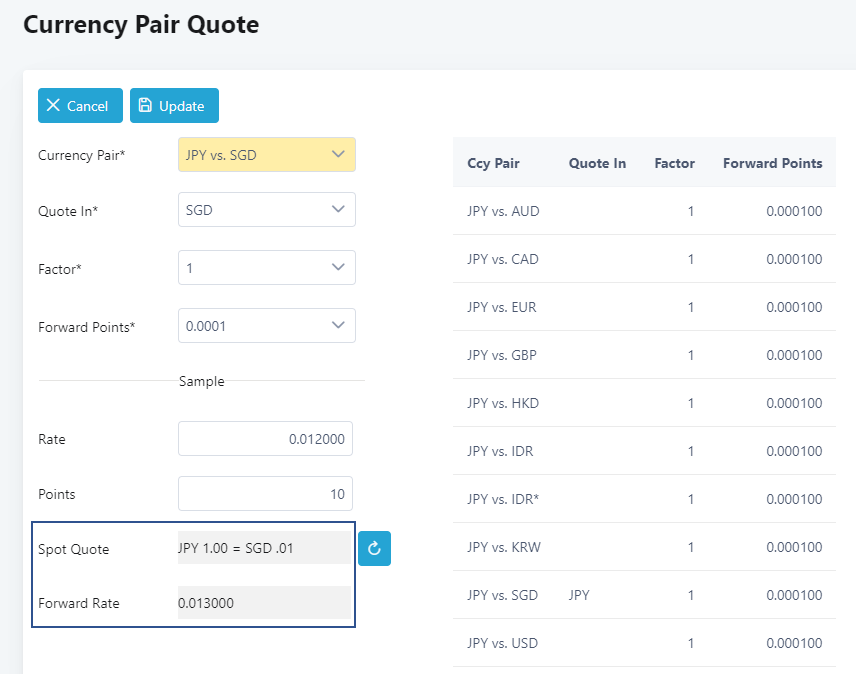The width and height of the screenshot is (856, 674).
Task: Click the Forward Points column header
Action: click(x=772, y=163)
